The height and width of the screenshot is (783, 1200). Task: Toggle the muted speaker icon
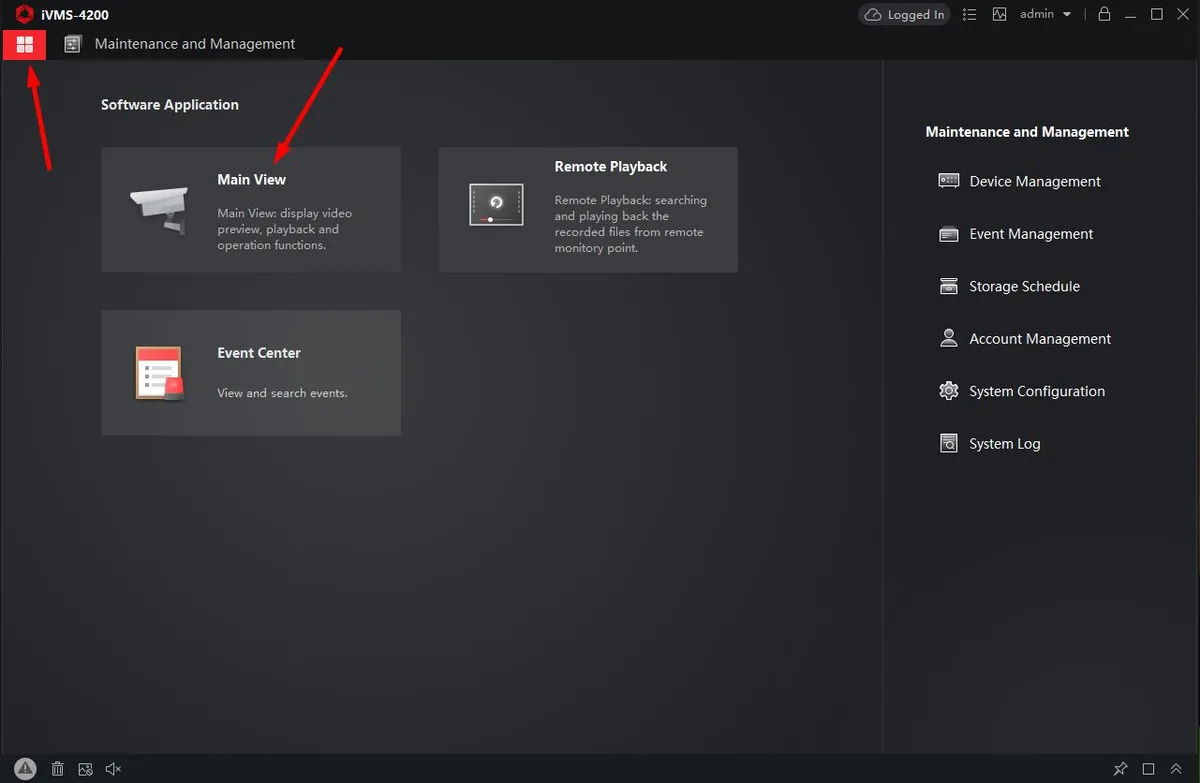point(113,769)
